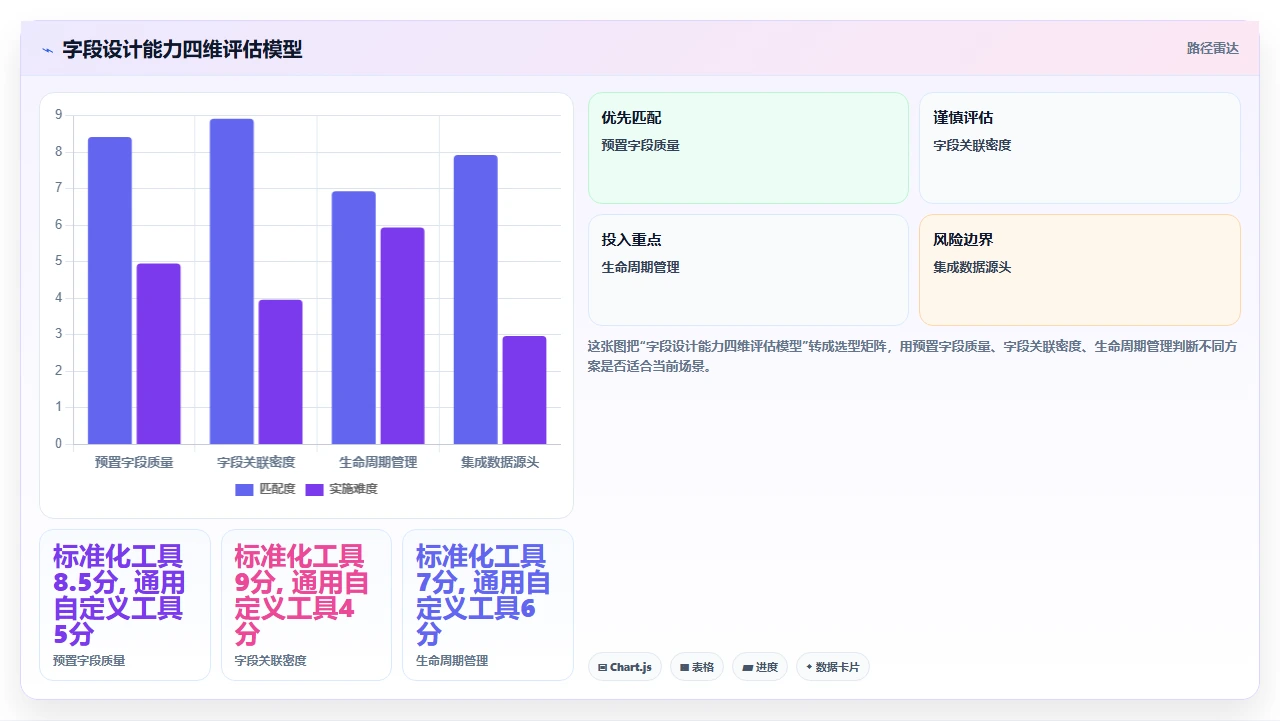Image resolution: width=1280 pixels, height=721 pixels.
Task: Select the 字段关联密度 匹配度 bar
Action: (232, 281)
